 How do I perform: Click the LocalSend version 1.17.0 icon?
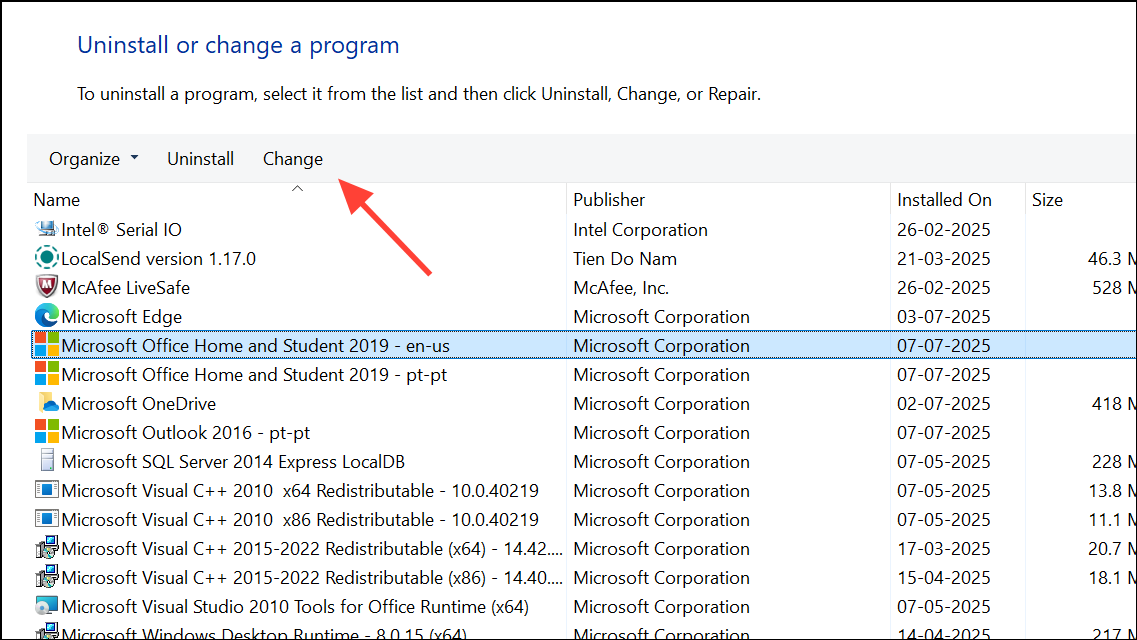pos(46,258)
